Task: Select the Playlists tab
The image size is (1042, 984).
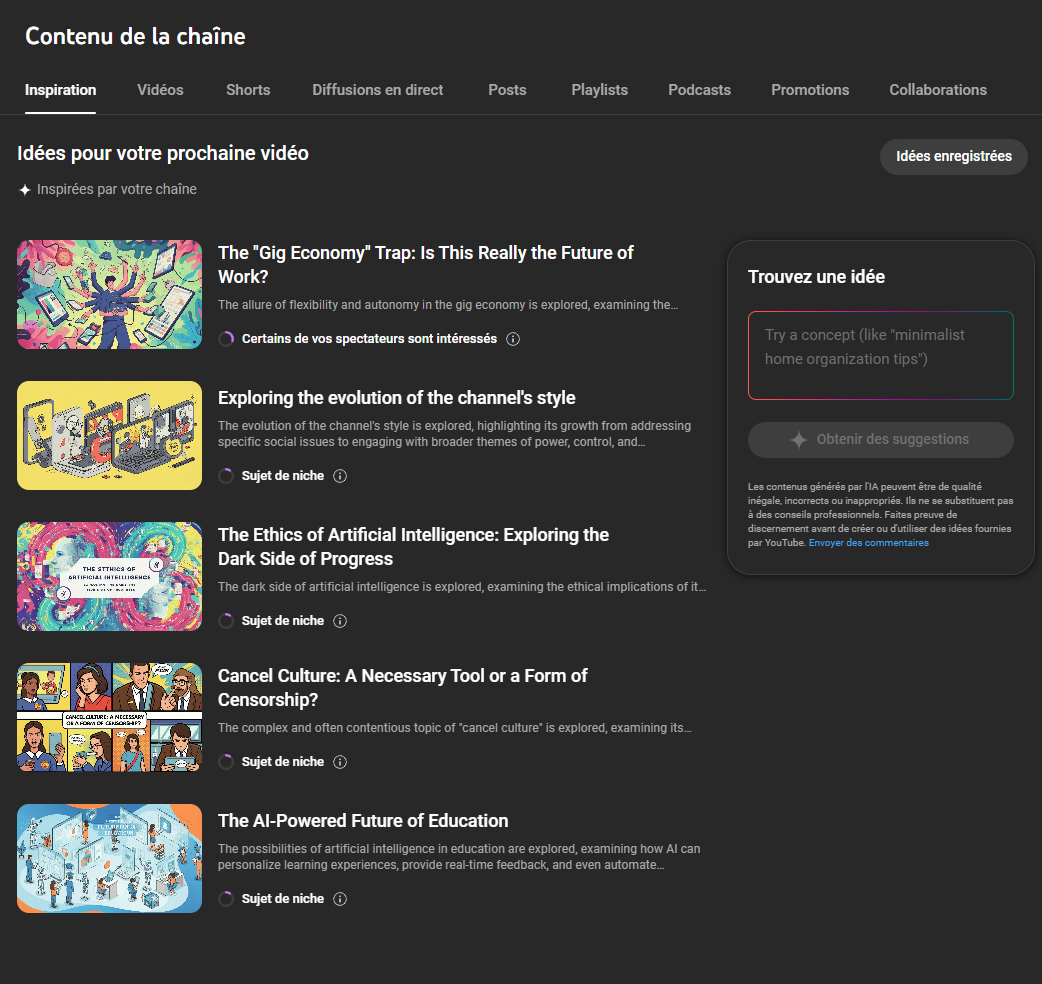Action: pyautogui.click(x=599, y=90)
